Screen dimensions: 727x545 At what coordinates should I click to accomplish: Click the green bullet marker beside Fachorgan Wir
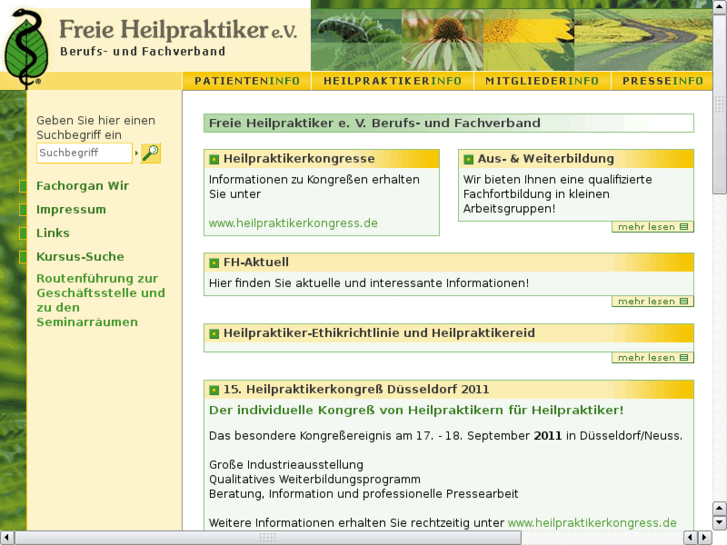click(22, 186)
